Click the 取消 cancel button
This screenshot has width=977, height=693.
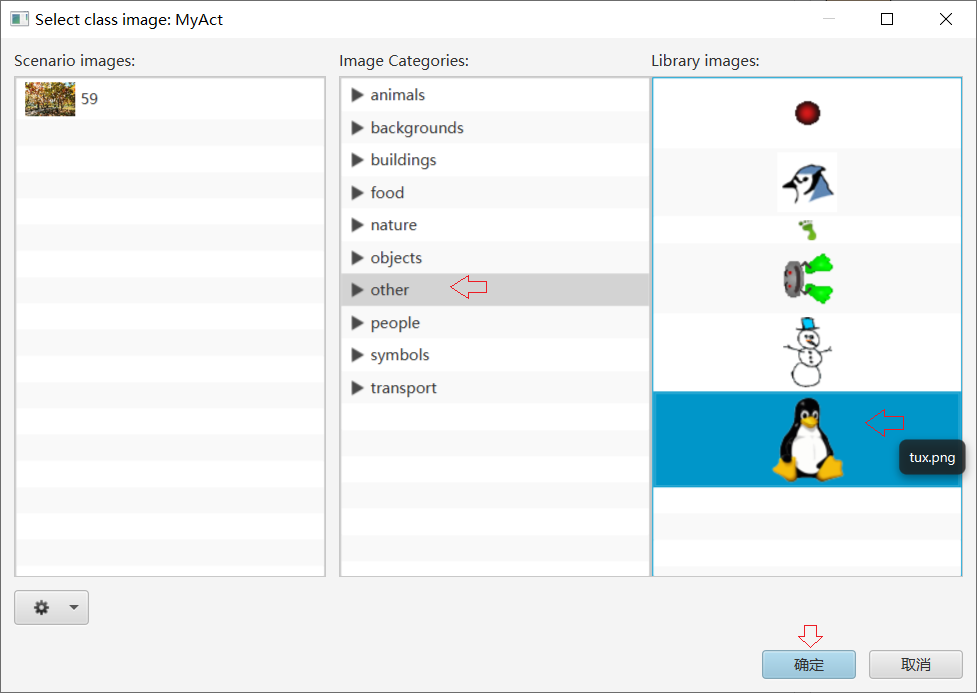point(915,665)
